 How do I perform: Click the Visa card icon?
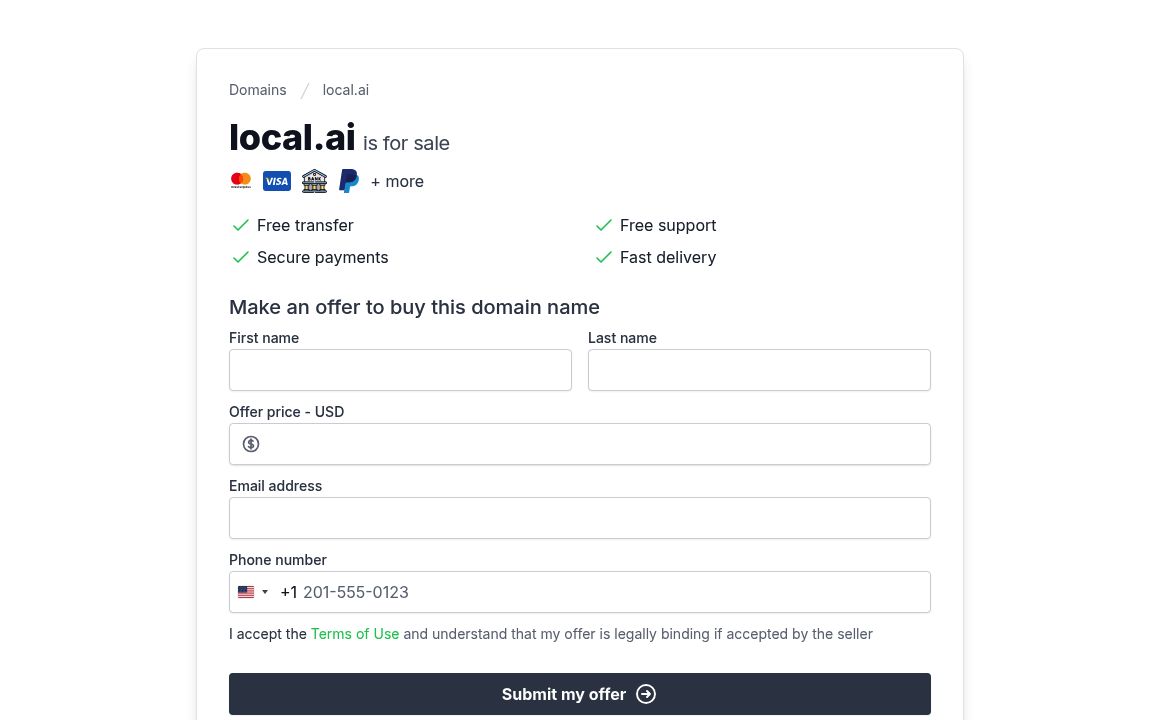277,181
